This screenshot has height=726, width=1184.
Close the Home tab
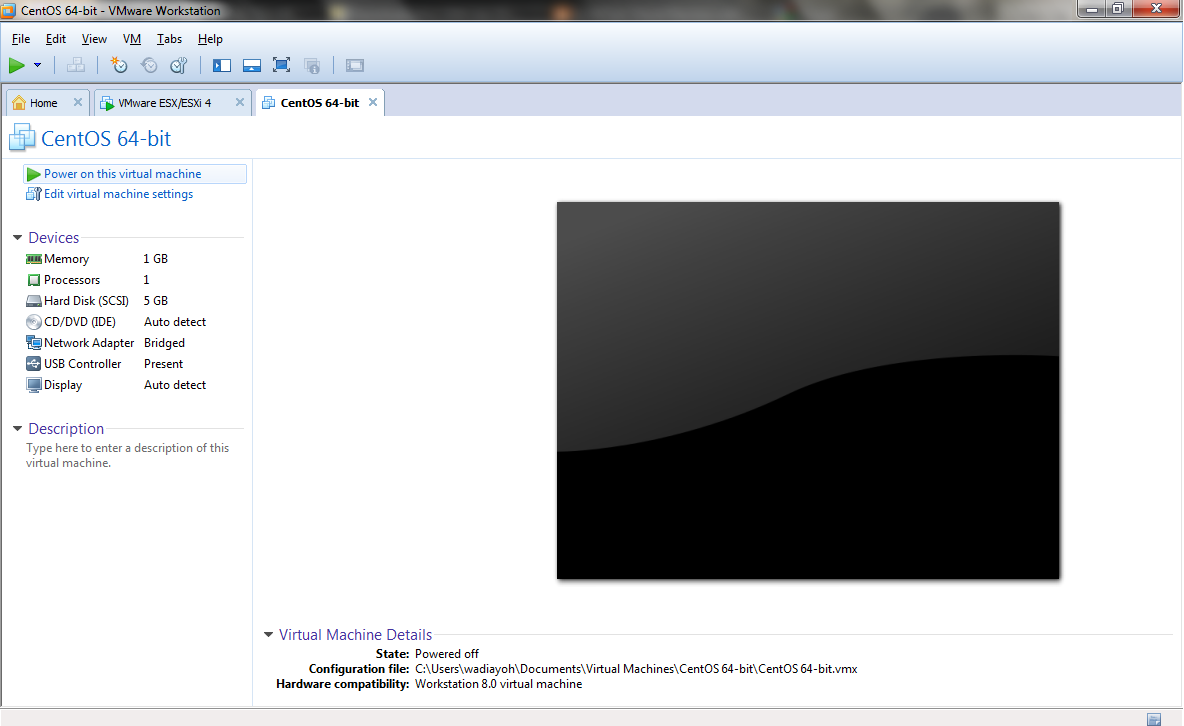point(78,102)
